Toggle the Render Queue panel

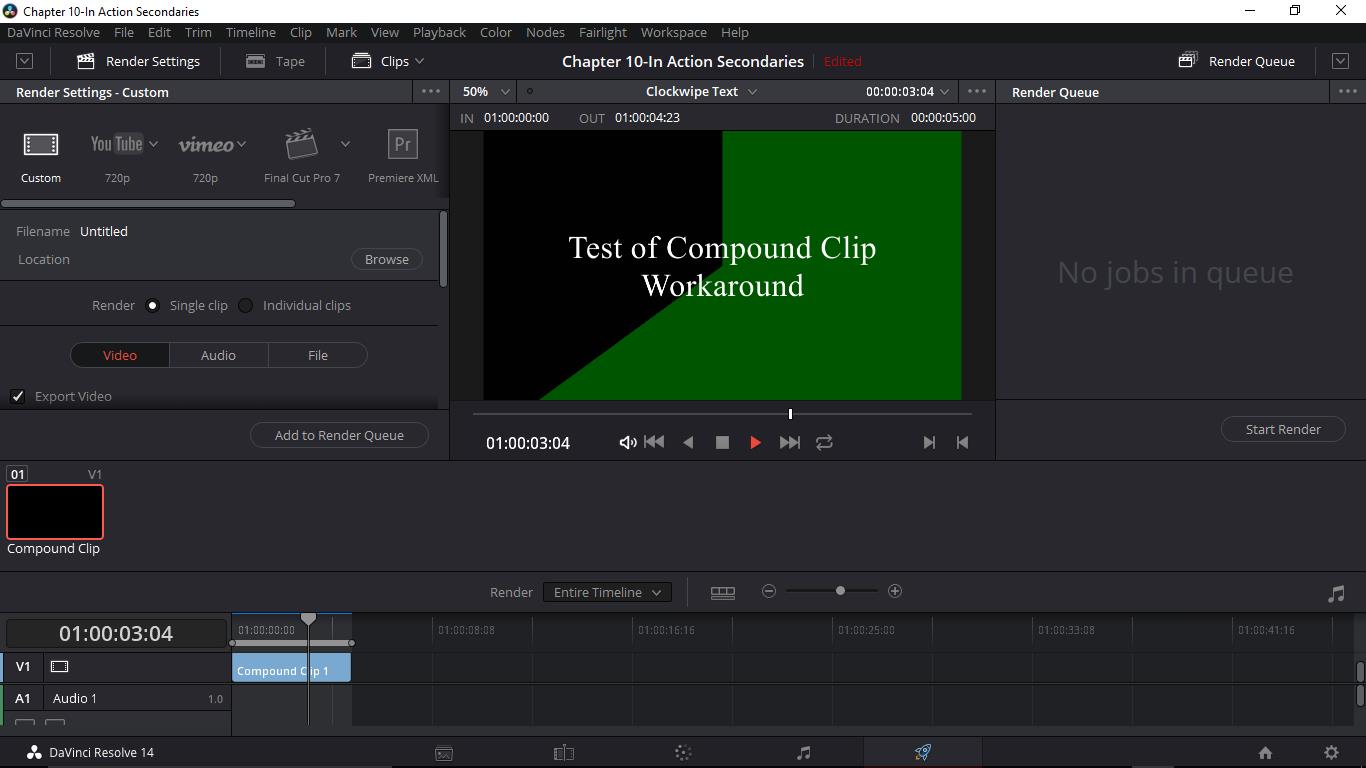(x=1236, y=61)
